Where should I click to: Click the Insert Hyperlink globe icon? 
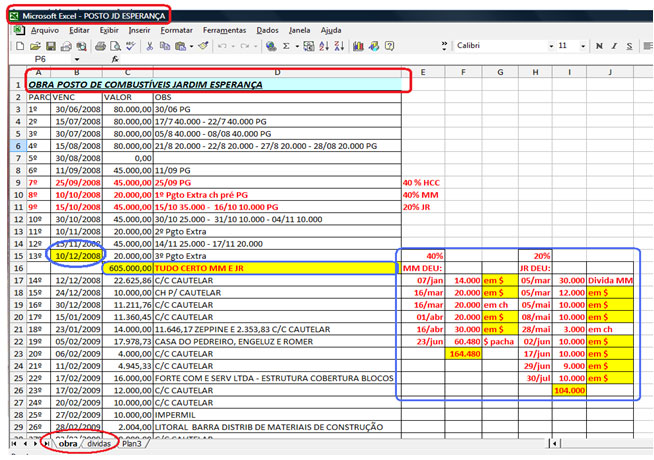pyautogui.click(x=271, y=46)
